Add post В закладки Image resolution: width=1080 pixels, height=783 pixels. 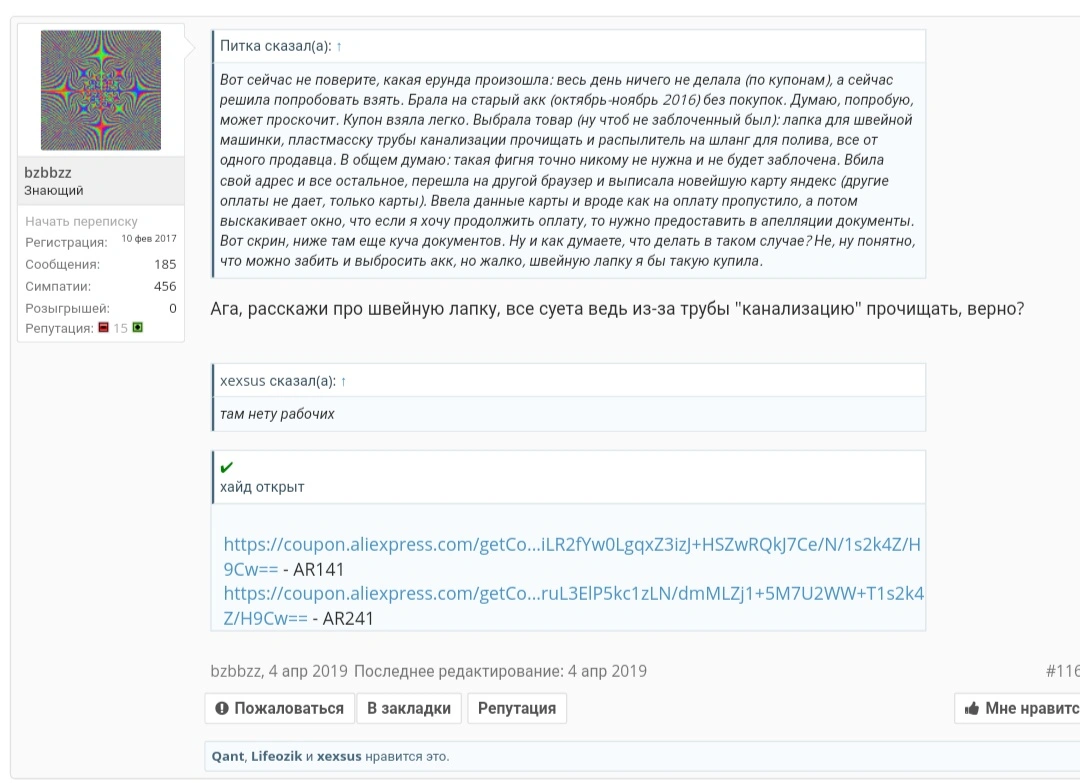click(x=409, y=708)
